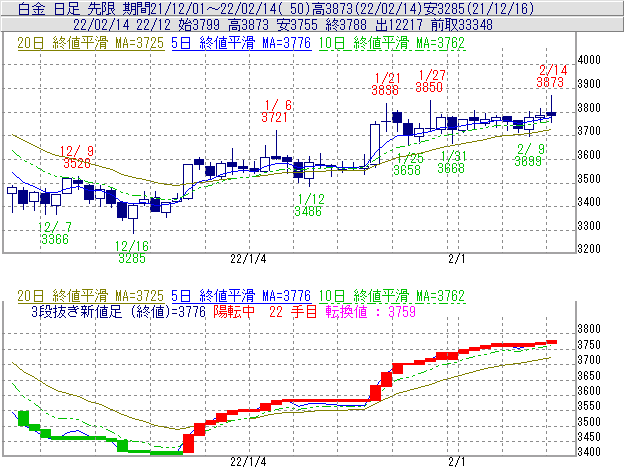Click the 1/6 3721 high label
The image size is (624, 475).
tap(275, 111)
